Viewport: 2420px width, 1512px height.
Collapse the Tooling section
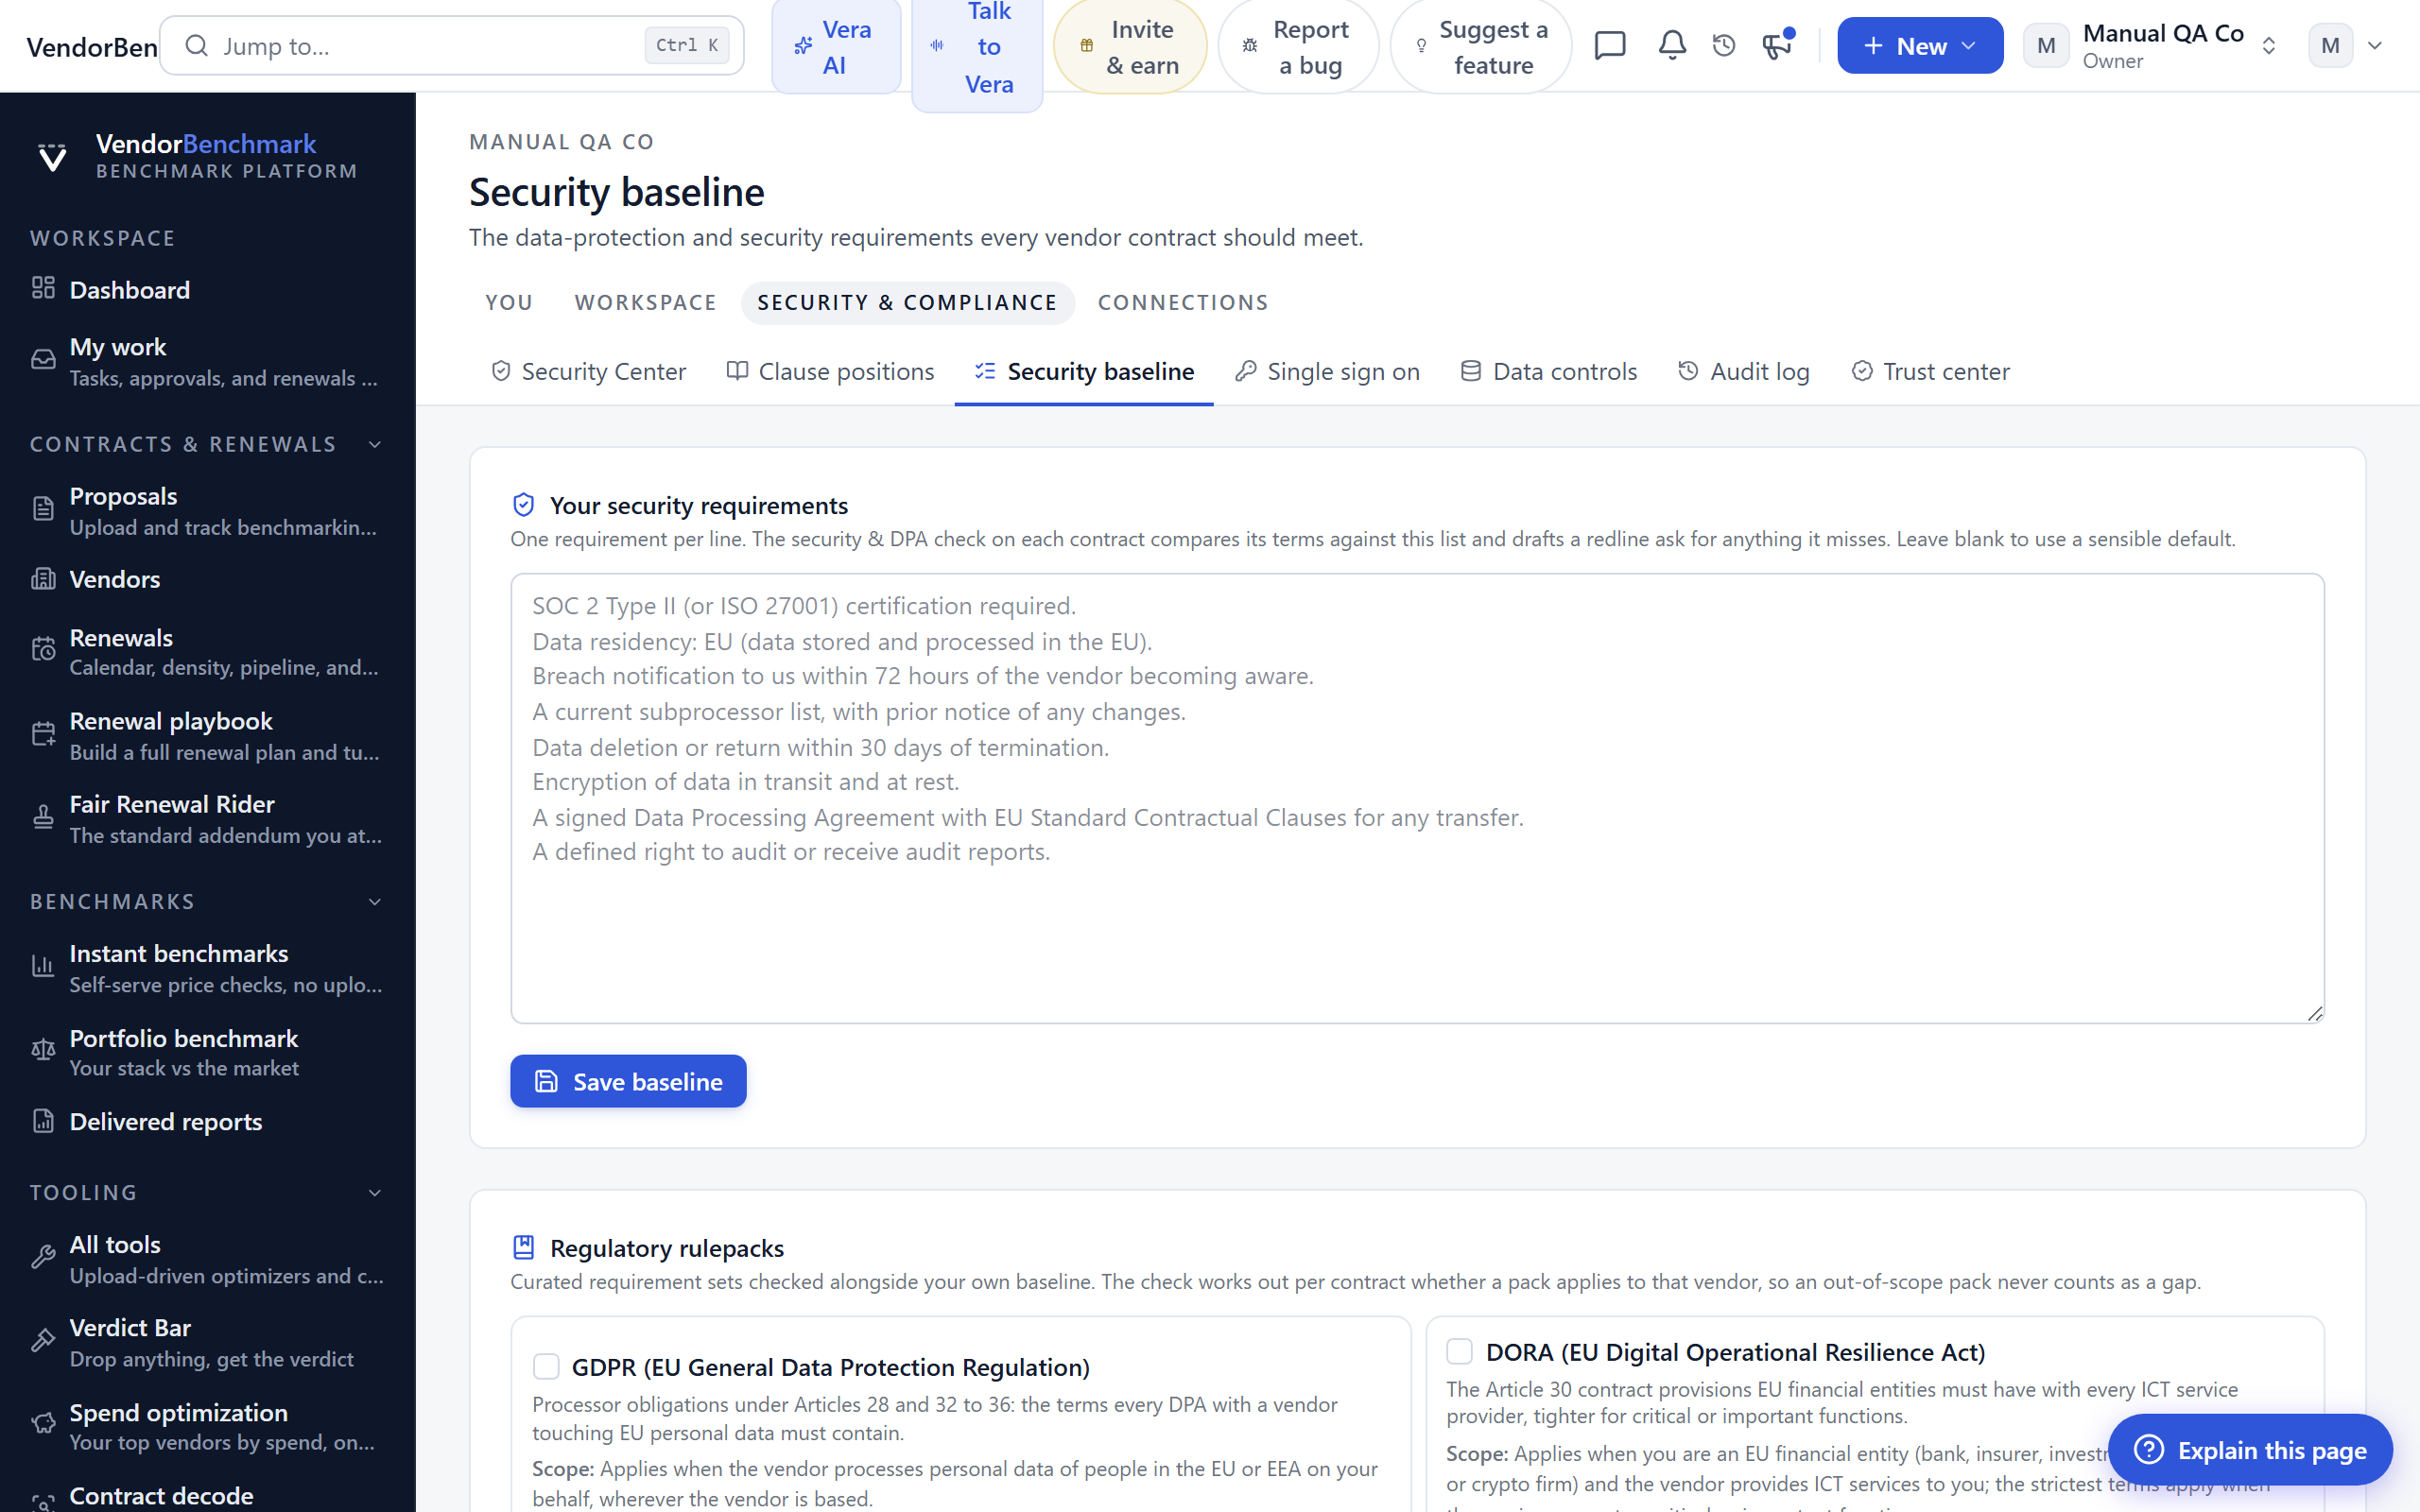[x=375, y=1192]
